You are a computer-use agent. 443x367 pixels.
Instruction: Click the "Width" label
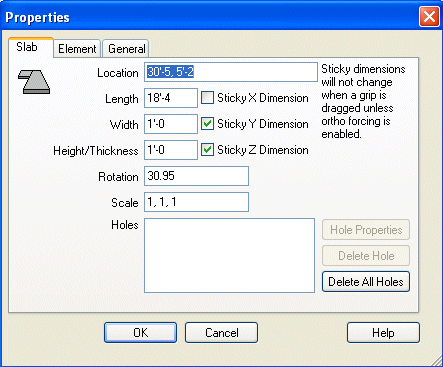[x=124, y=125]
